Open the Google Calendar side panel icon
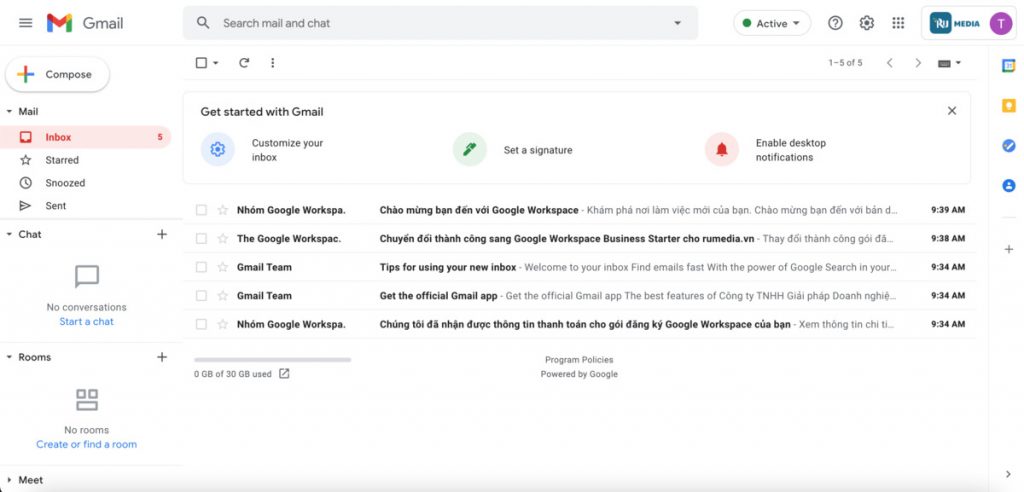The height and width of the screenshot is (492, 1024). coord(1009,65)
